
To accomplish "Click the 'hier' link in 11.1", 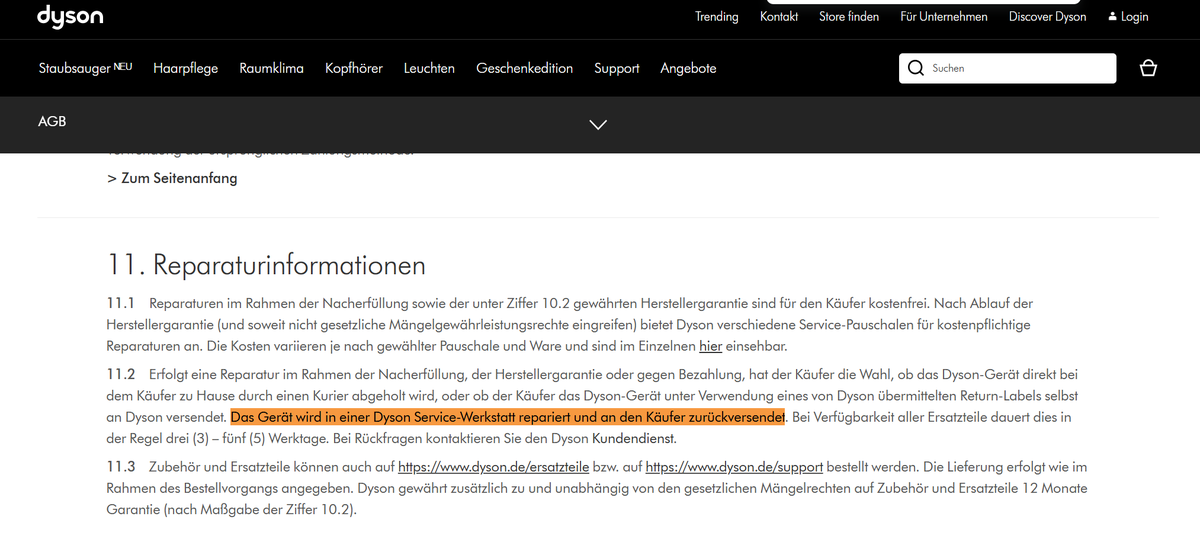I will (x=710, y=346).
